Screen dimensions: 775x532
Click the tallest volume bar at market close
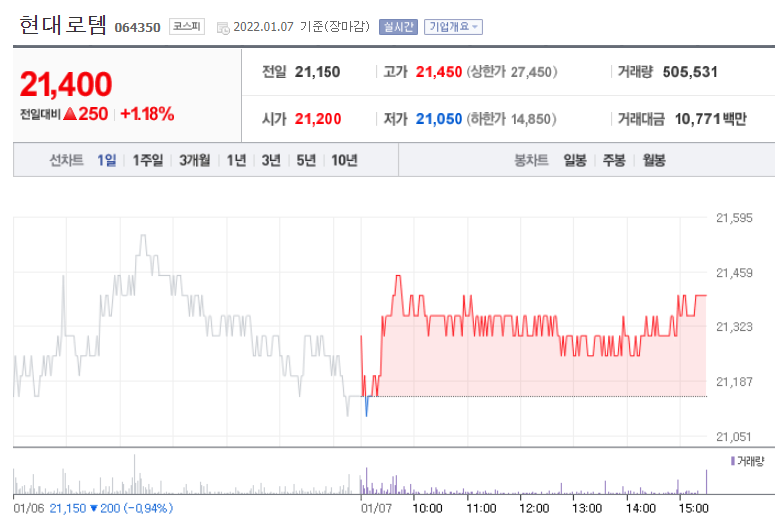click(x=706, y=482)
